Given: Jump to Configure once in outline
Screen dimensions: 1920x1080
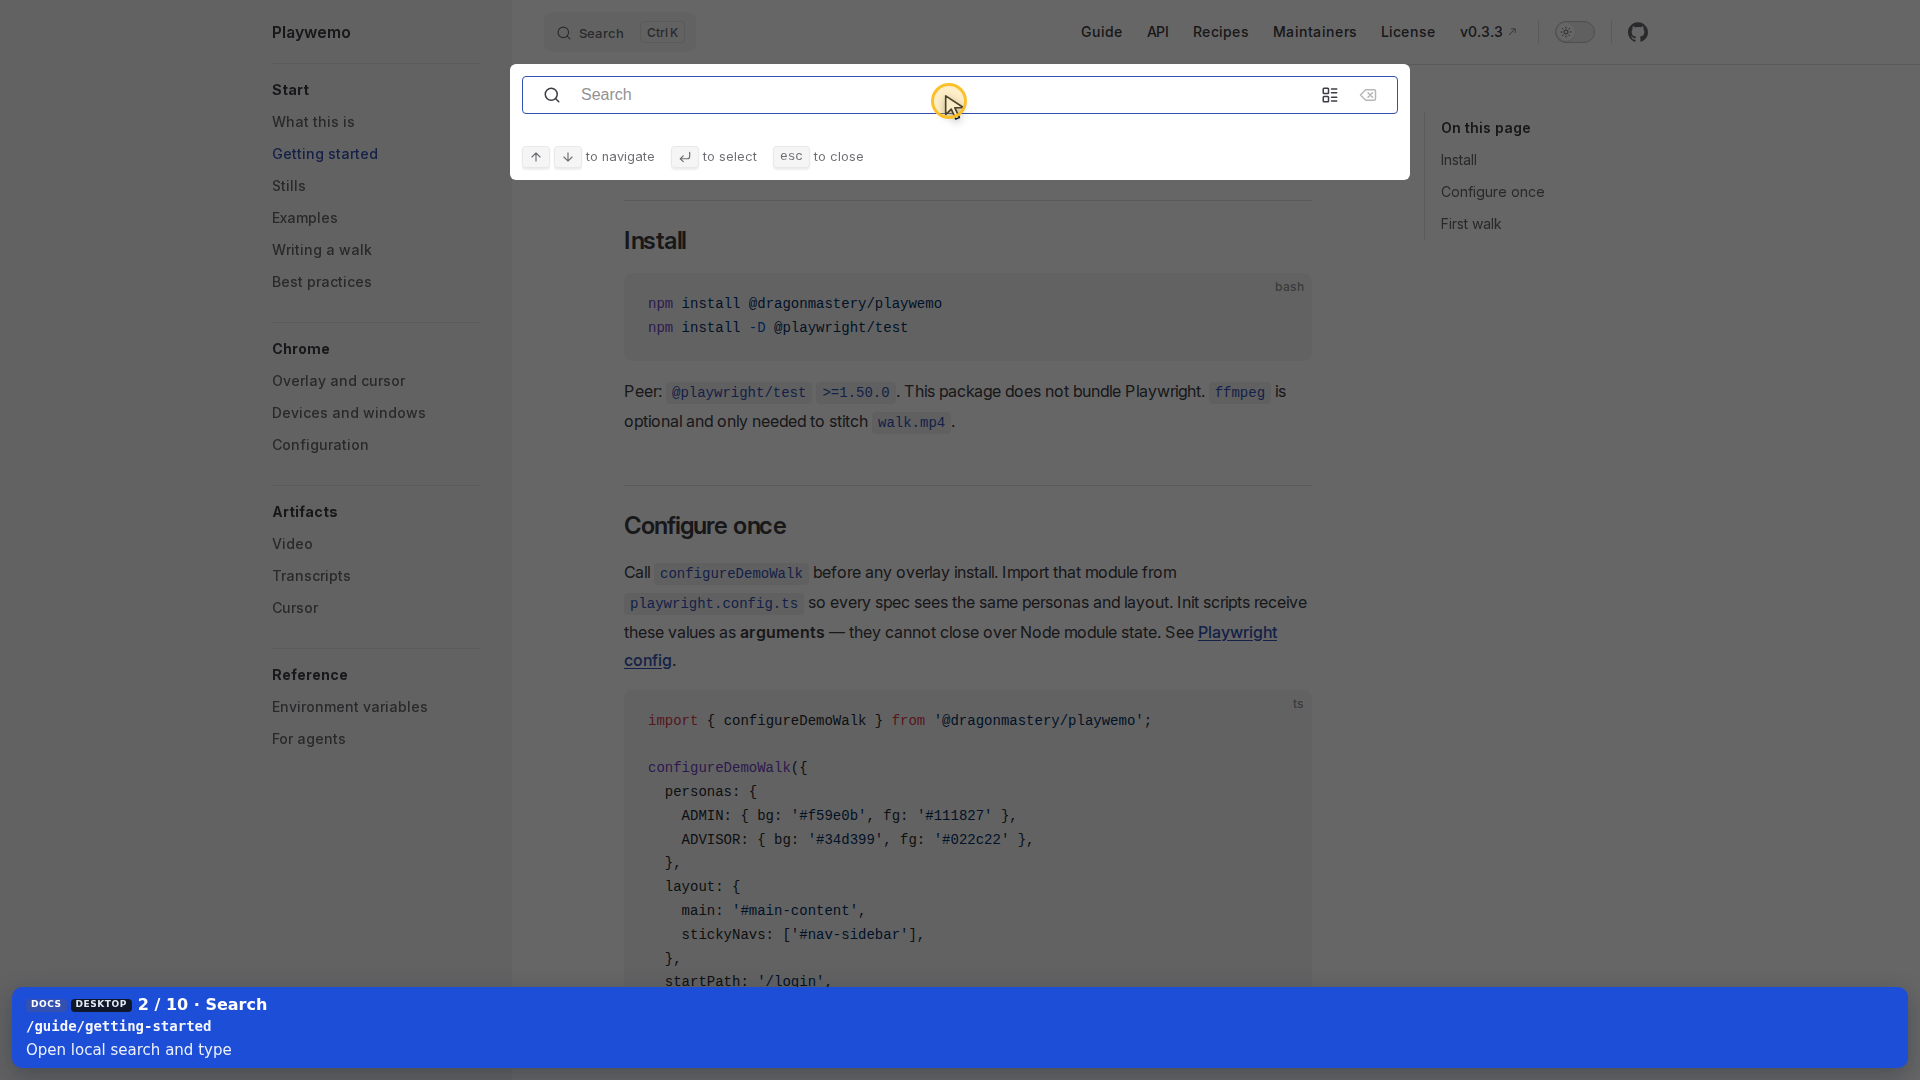Looking at the screenshot, I should 1492,192.
